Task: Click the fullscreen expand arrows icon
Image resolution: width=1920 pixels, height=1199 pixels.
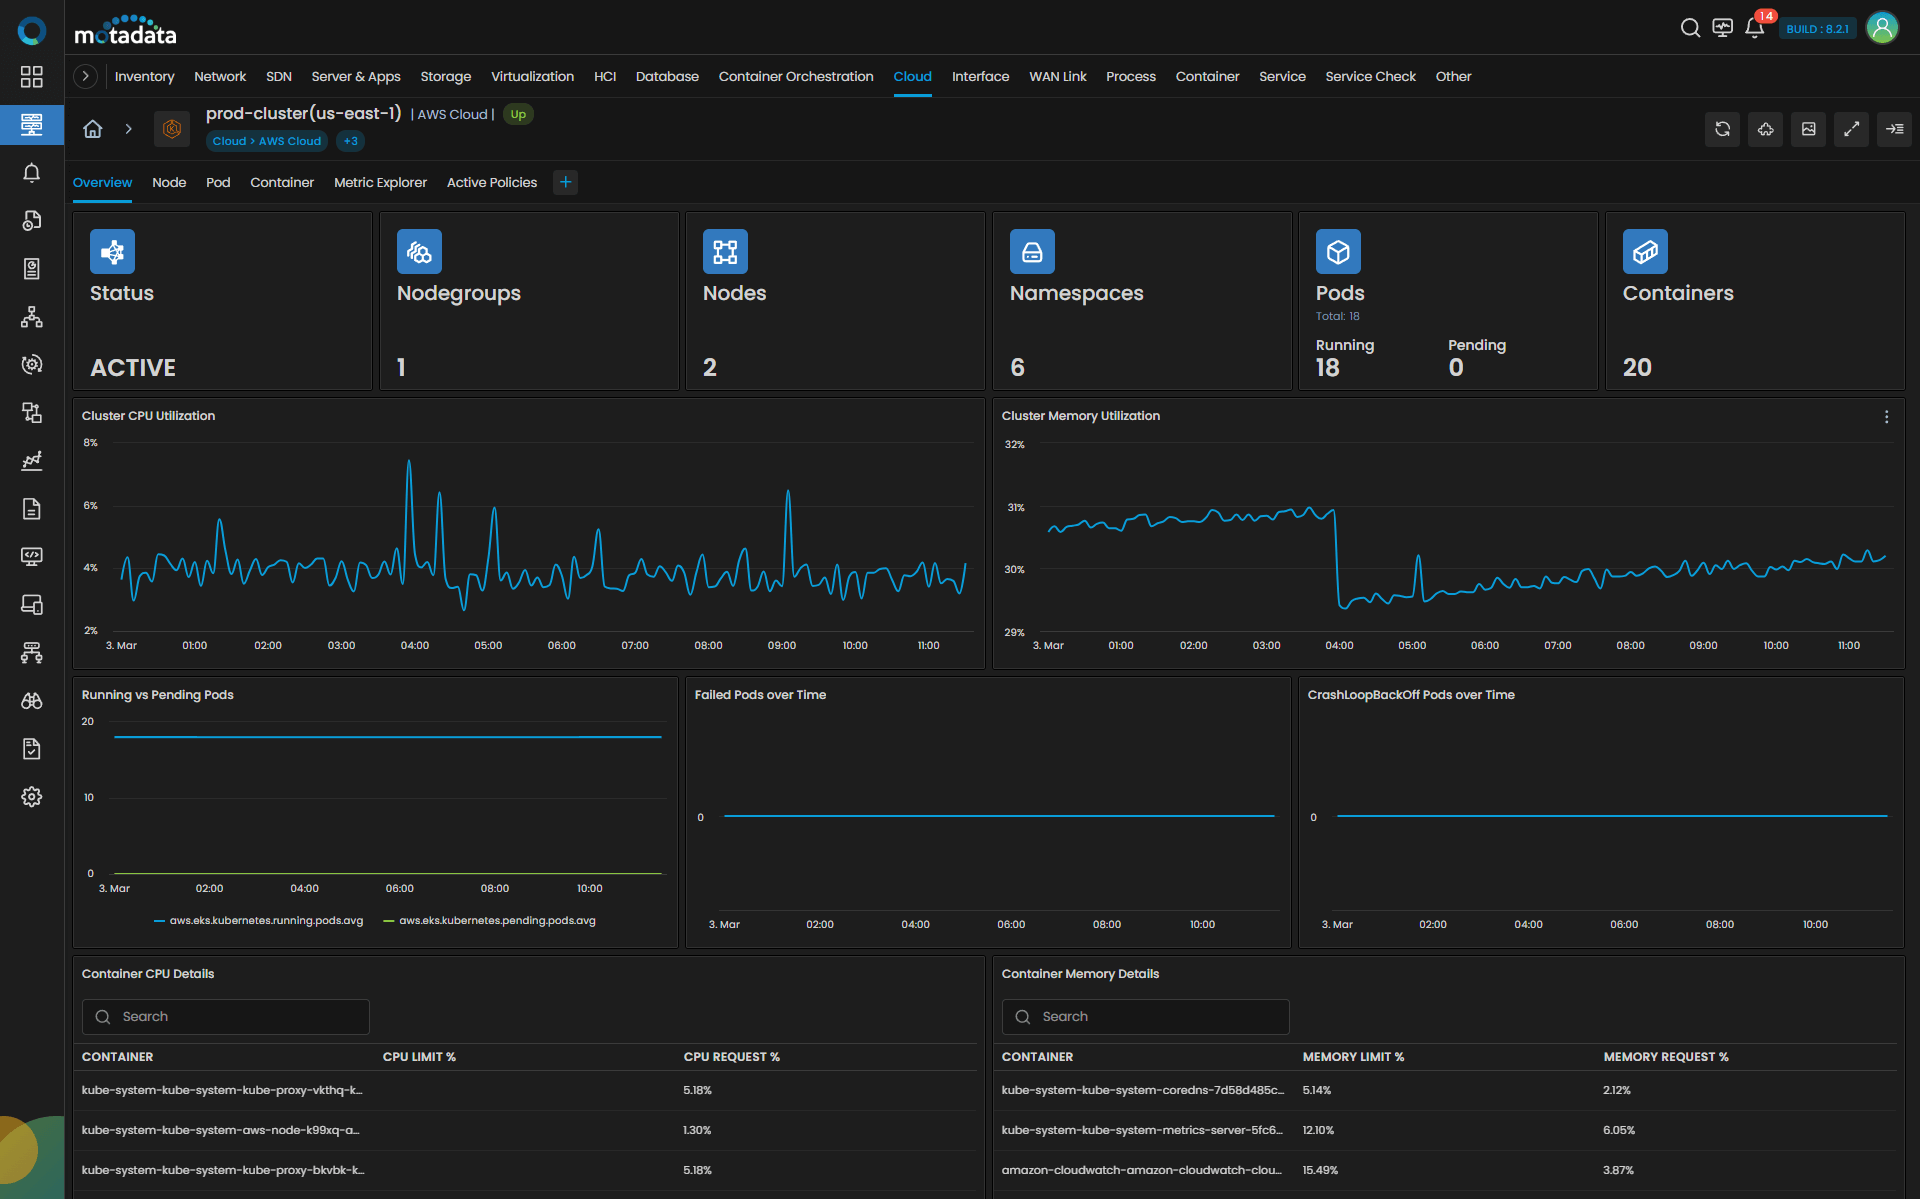Action: 1851,129
